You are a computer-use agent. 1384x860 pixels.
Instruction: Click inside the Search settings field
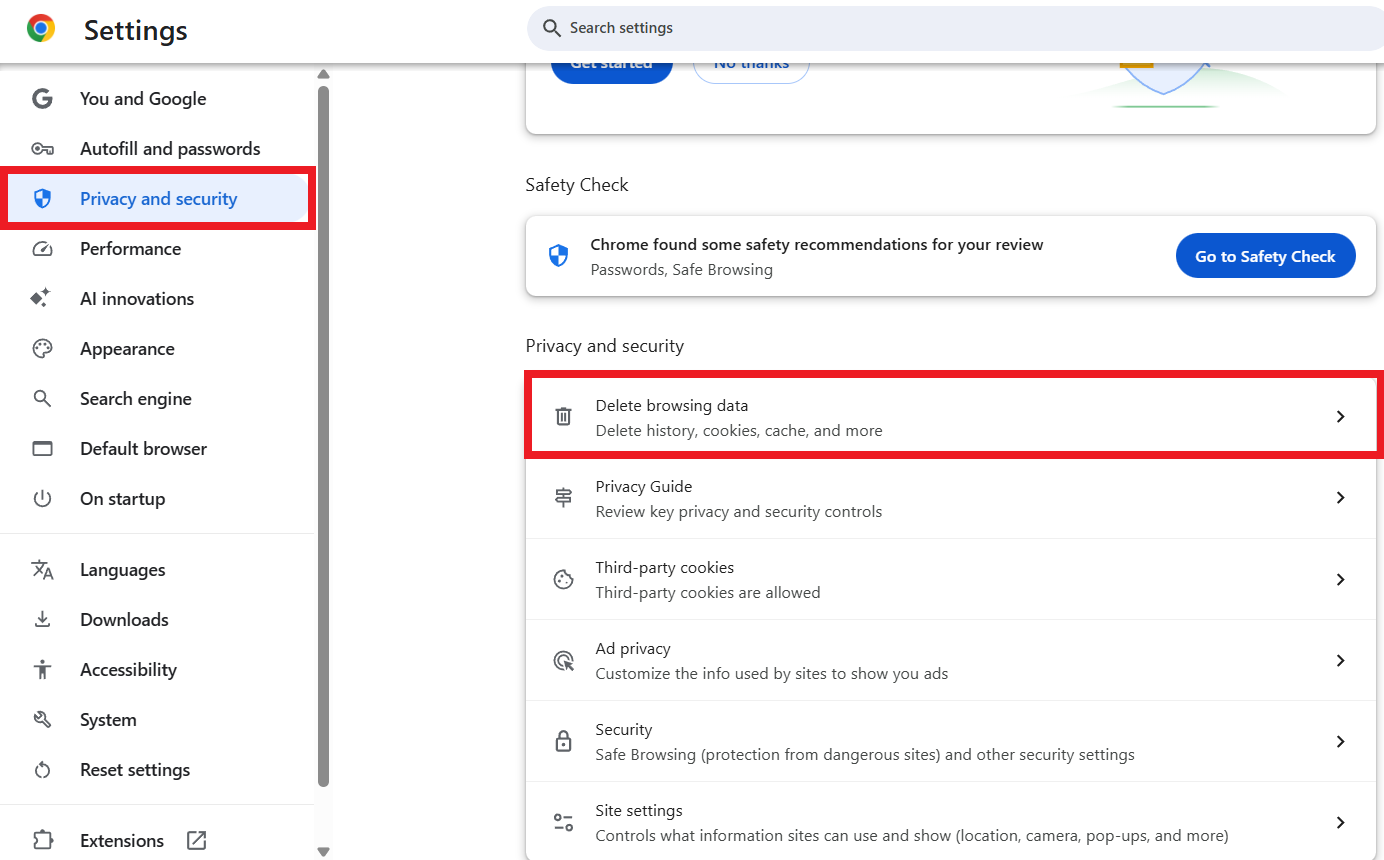952,28
